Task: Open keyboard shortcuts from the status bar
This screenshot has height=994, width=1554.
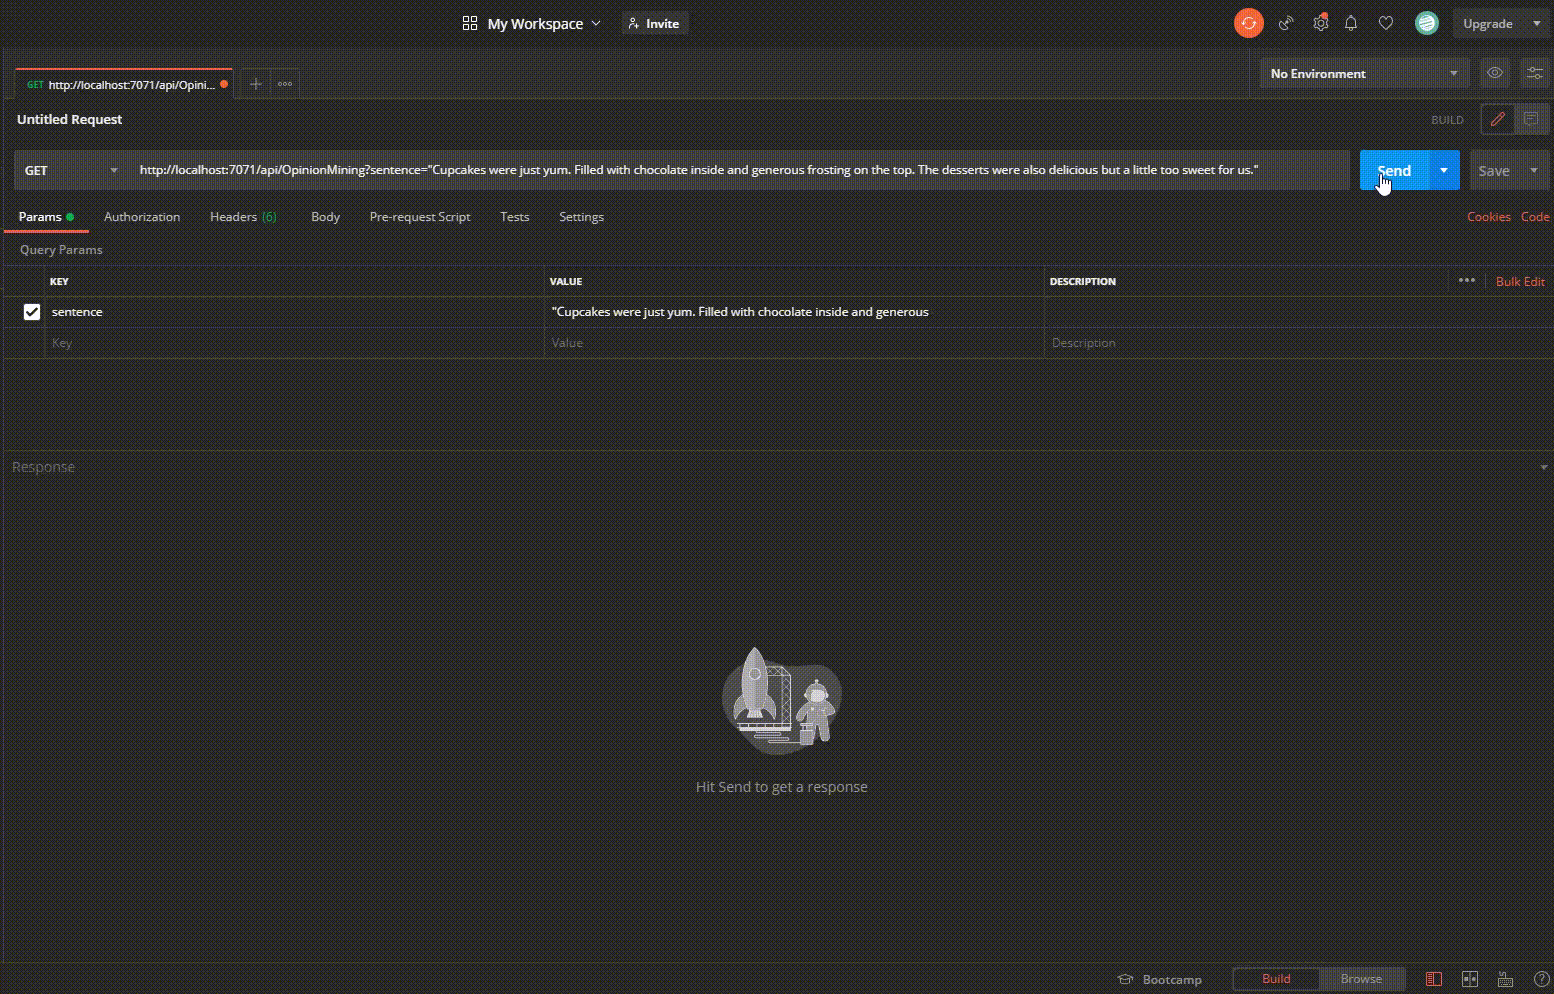Action: tap(1506, 979)
